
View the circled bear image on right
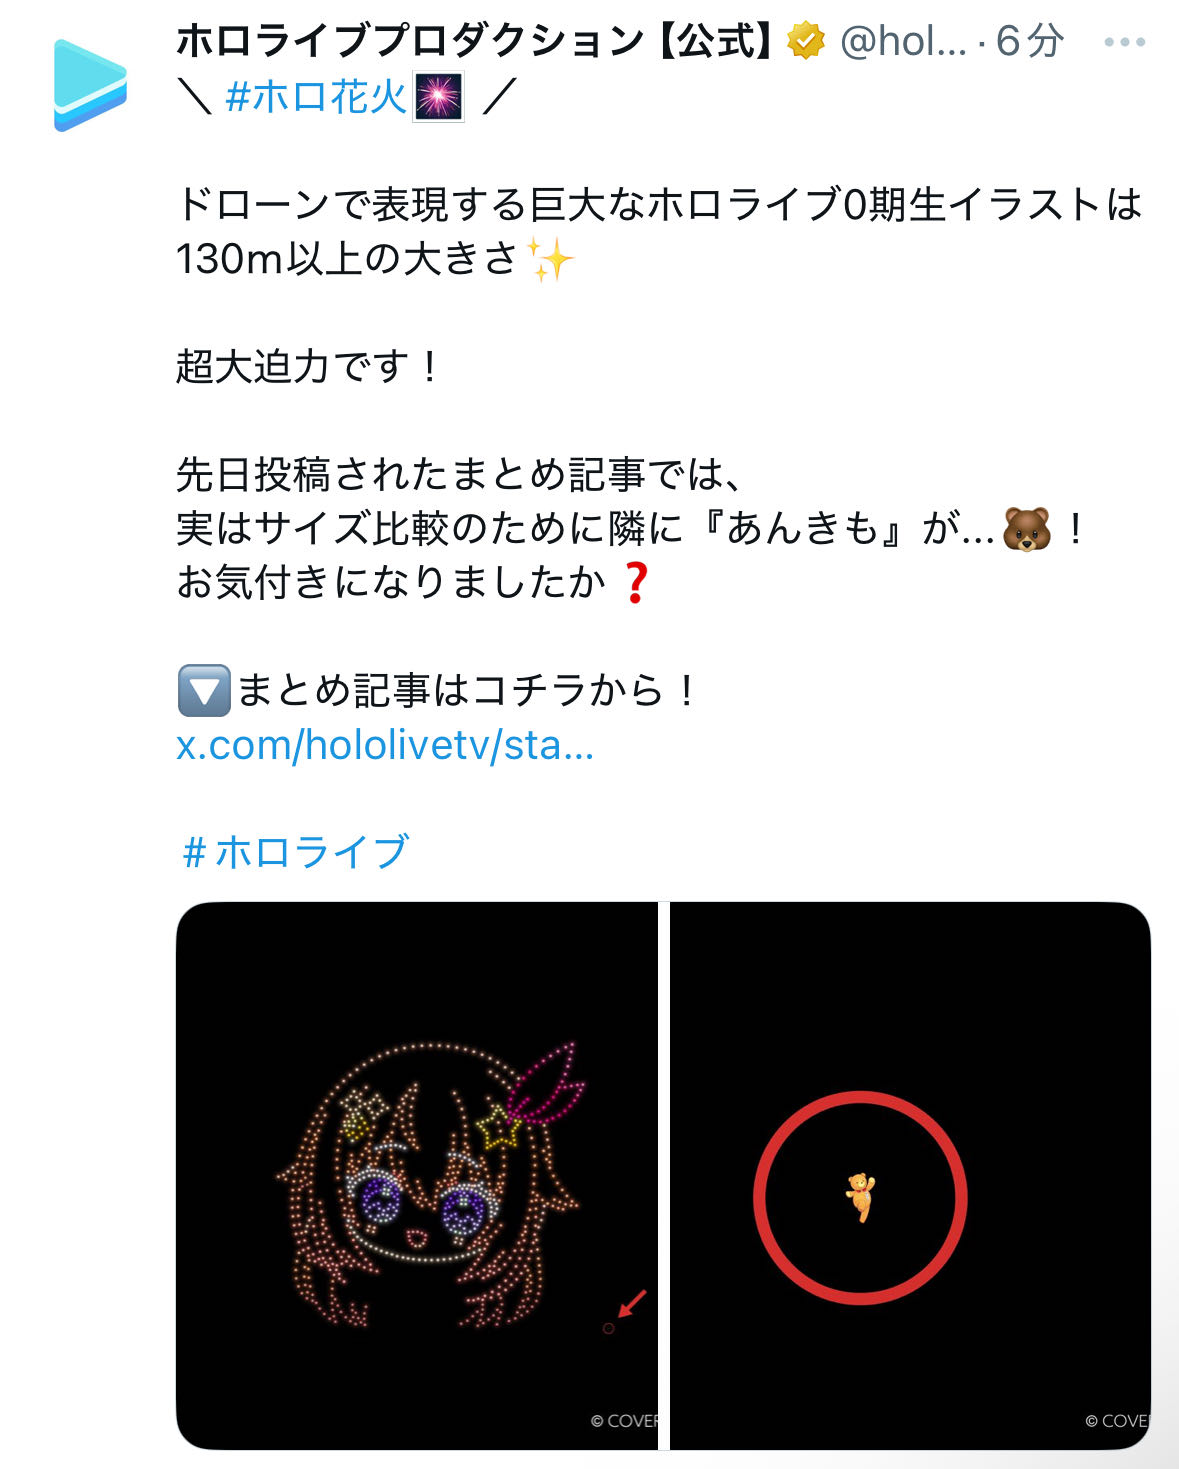pyautogui.click(x=910, y=1175)
